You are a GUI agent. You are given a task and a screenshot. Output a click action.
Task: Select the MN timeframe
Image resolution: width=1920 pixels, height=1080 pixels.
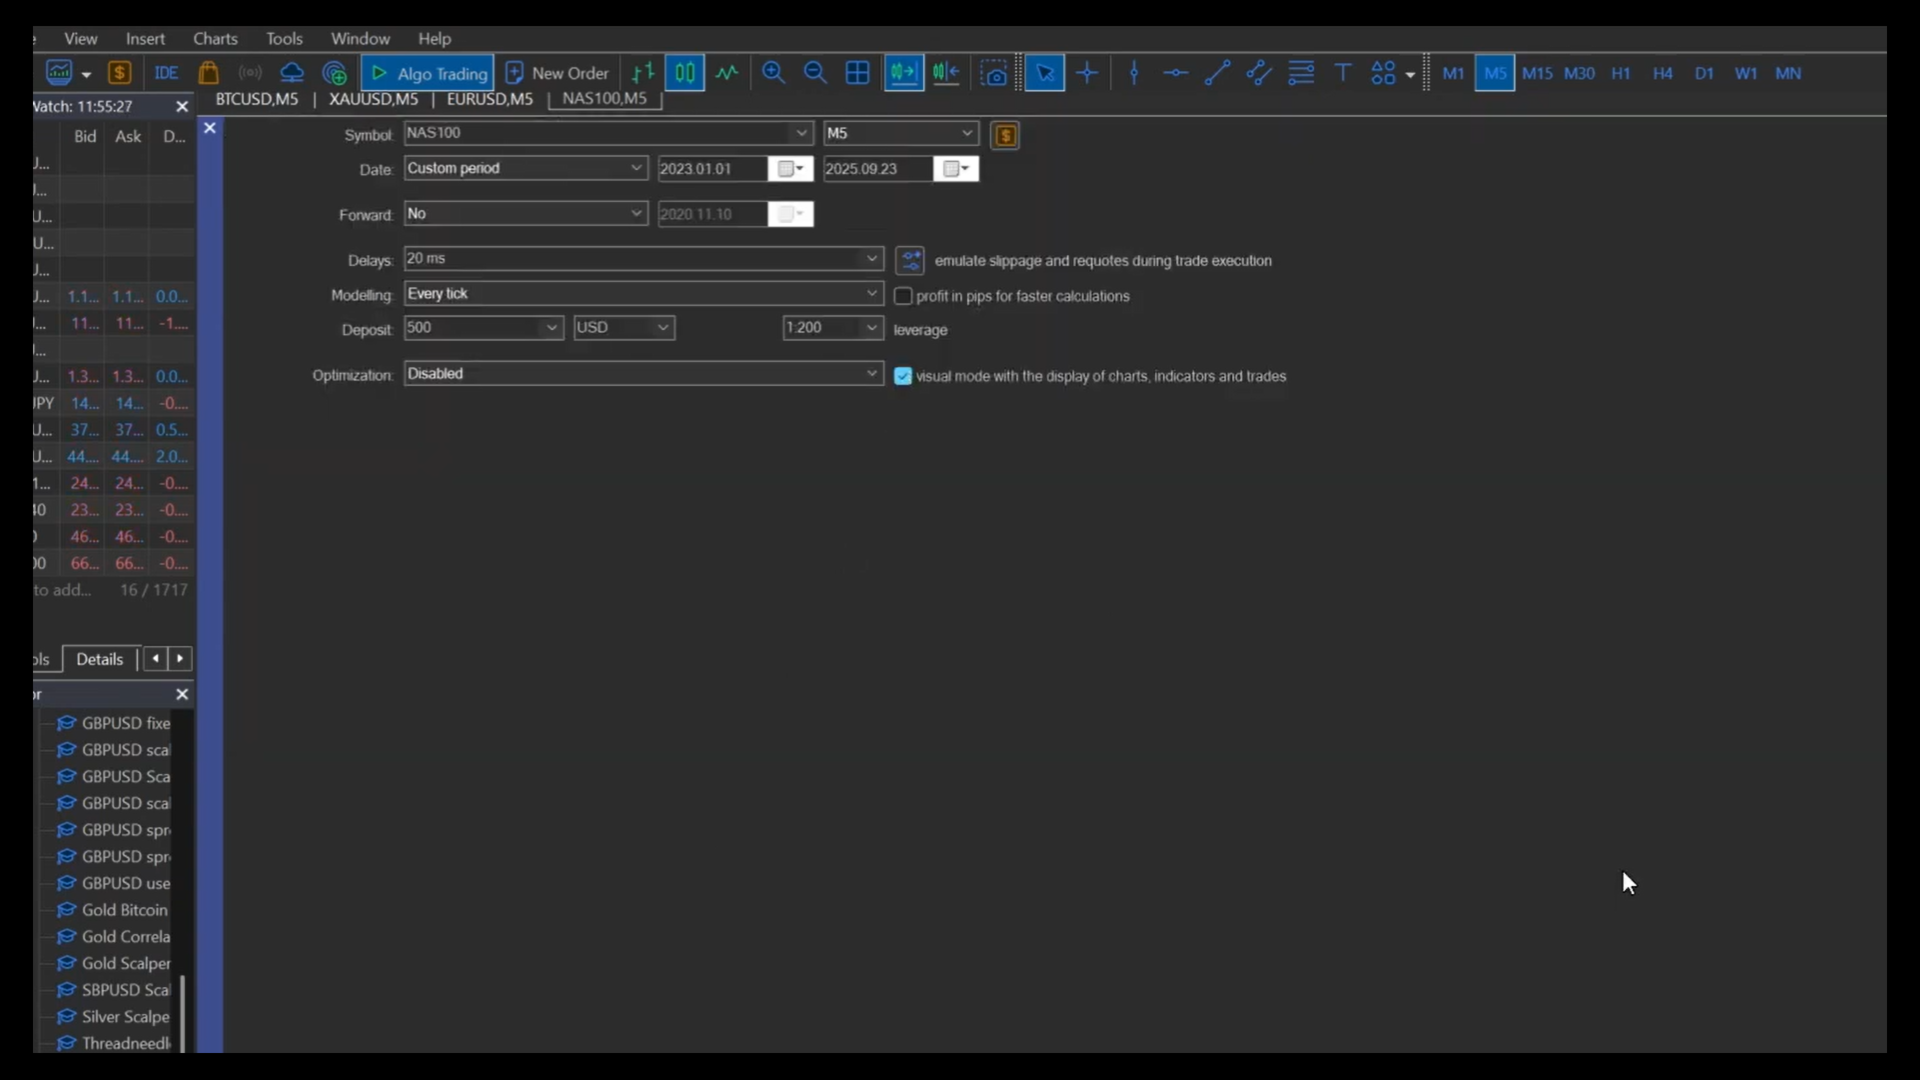pyautogui.click(x=1788, y=73)
